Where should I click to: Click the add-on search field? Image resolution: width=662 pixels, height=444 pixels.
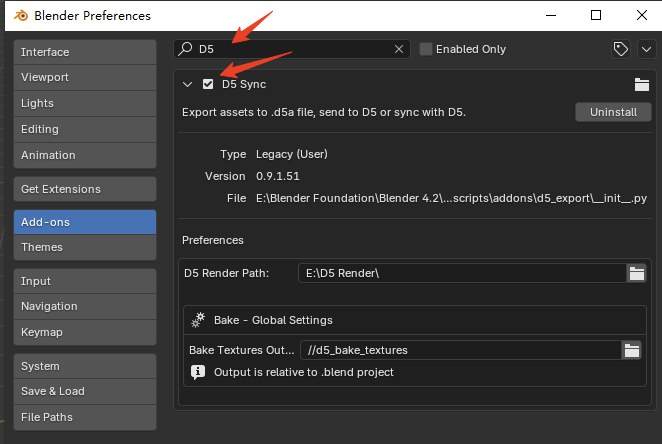[291, 49]
